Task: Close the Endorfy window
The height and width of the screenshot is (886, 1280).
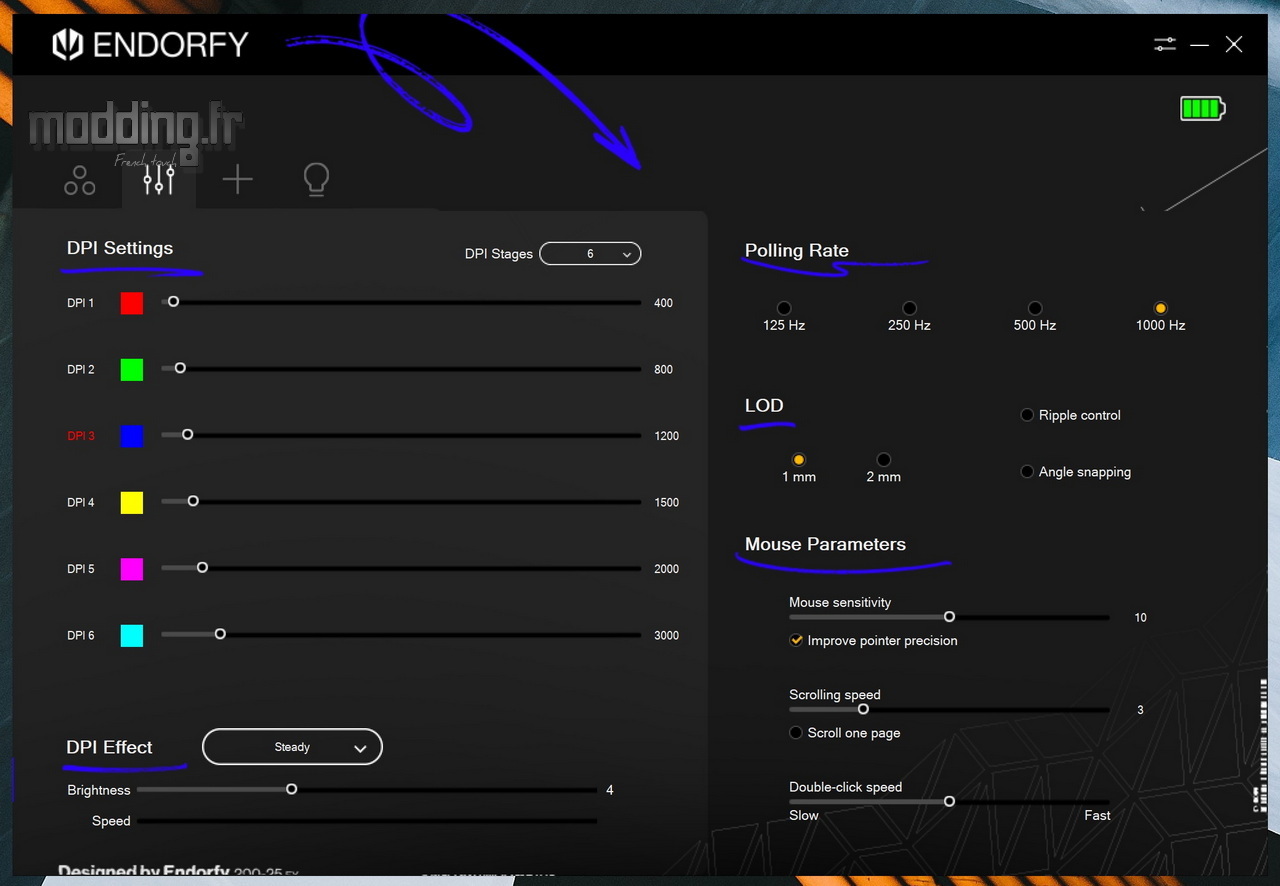Action: [x=1234, y=44]
